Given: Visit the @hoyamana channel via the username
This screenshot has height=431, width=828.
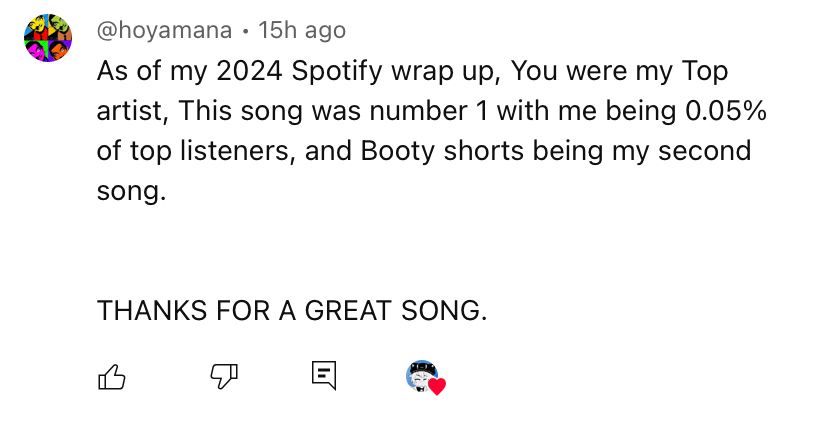Looking at the screenshot, I should coord(164,31).
